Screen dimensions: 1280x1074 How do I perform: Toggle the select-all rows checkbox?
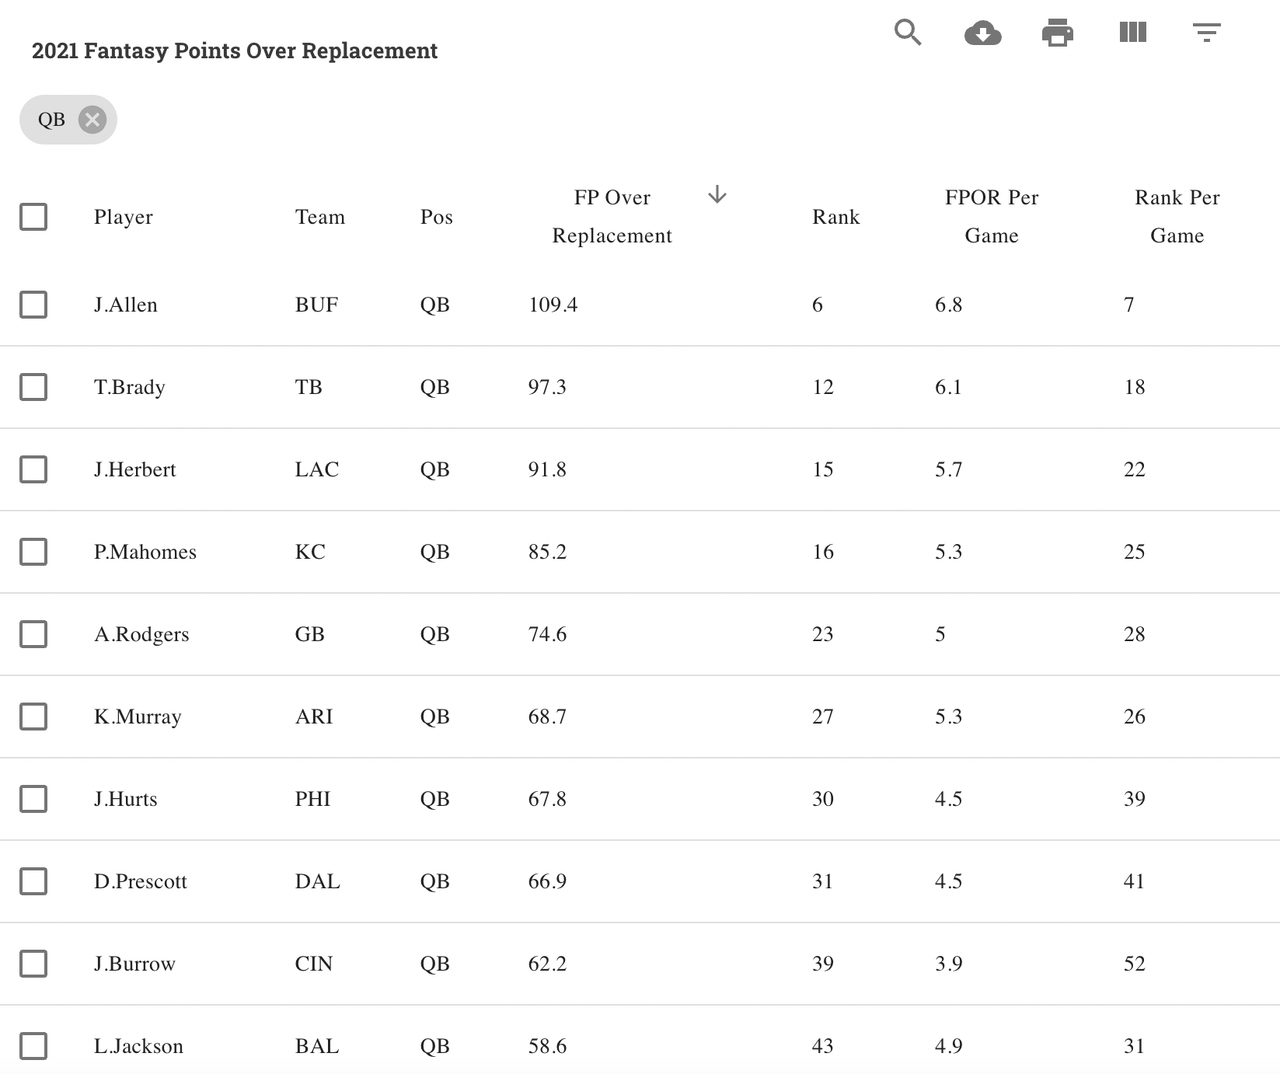[x=34, y=217]
